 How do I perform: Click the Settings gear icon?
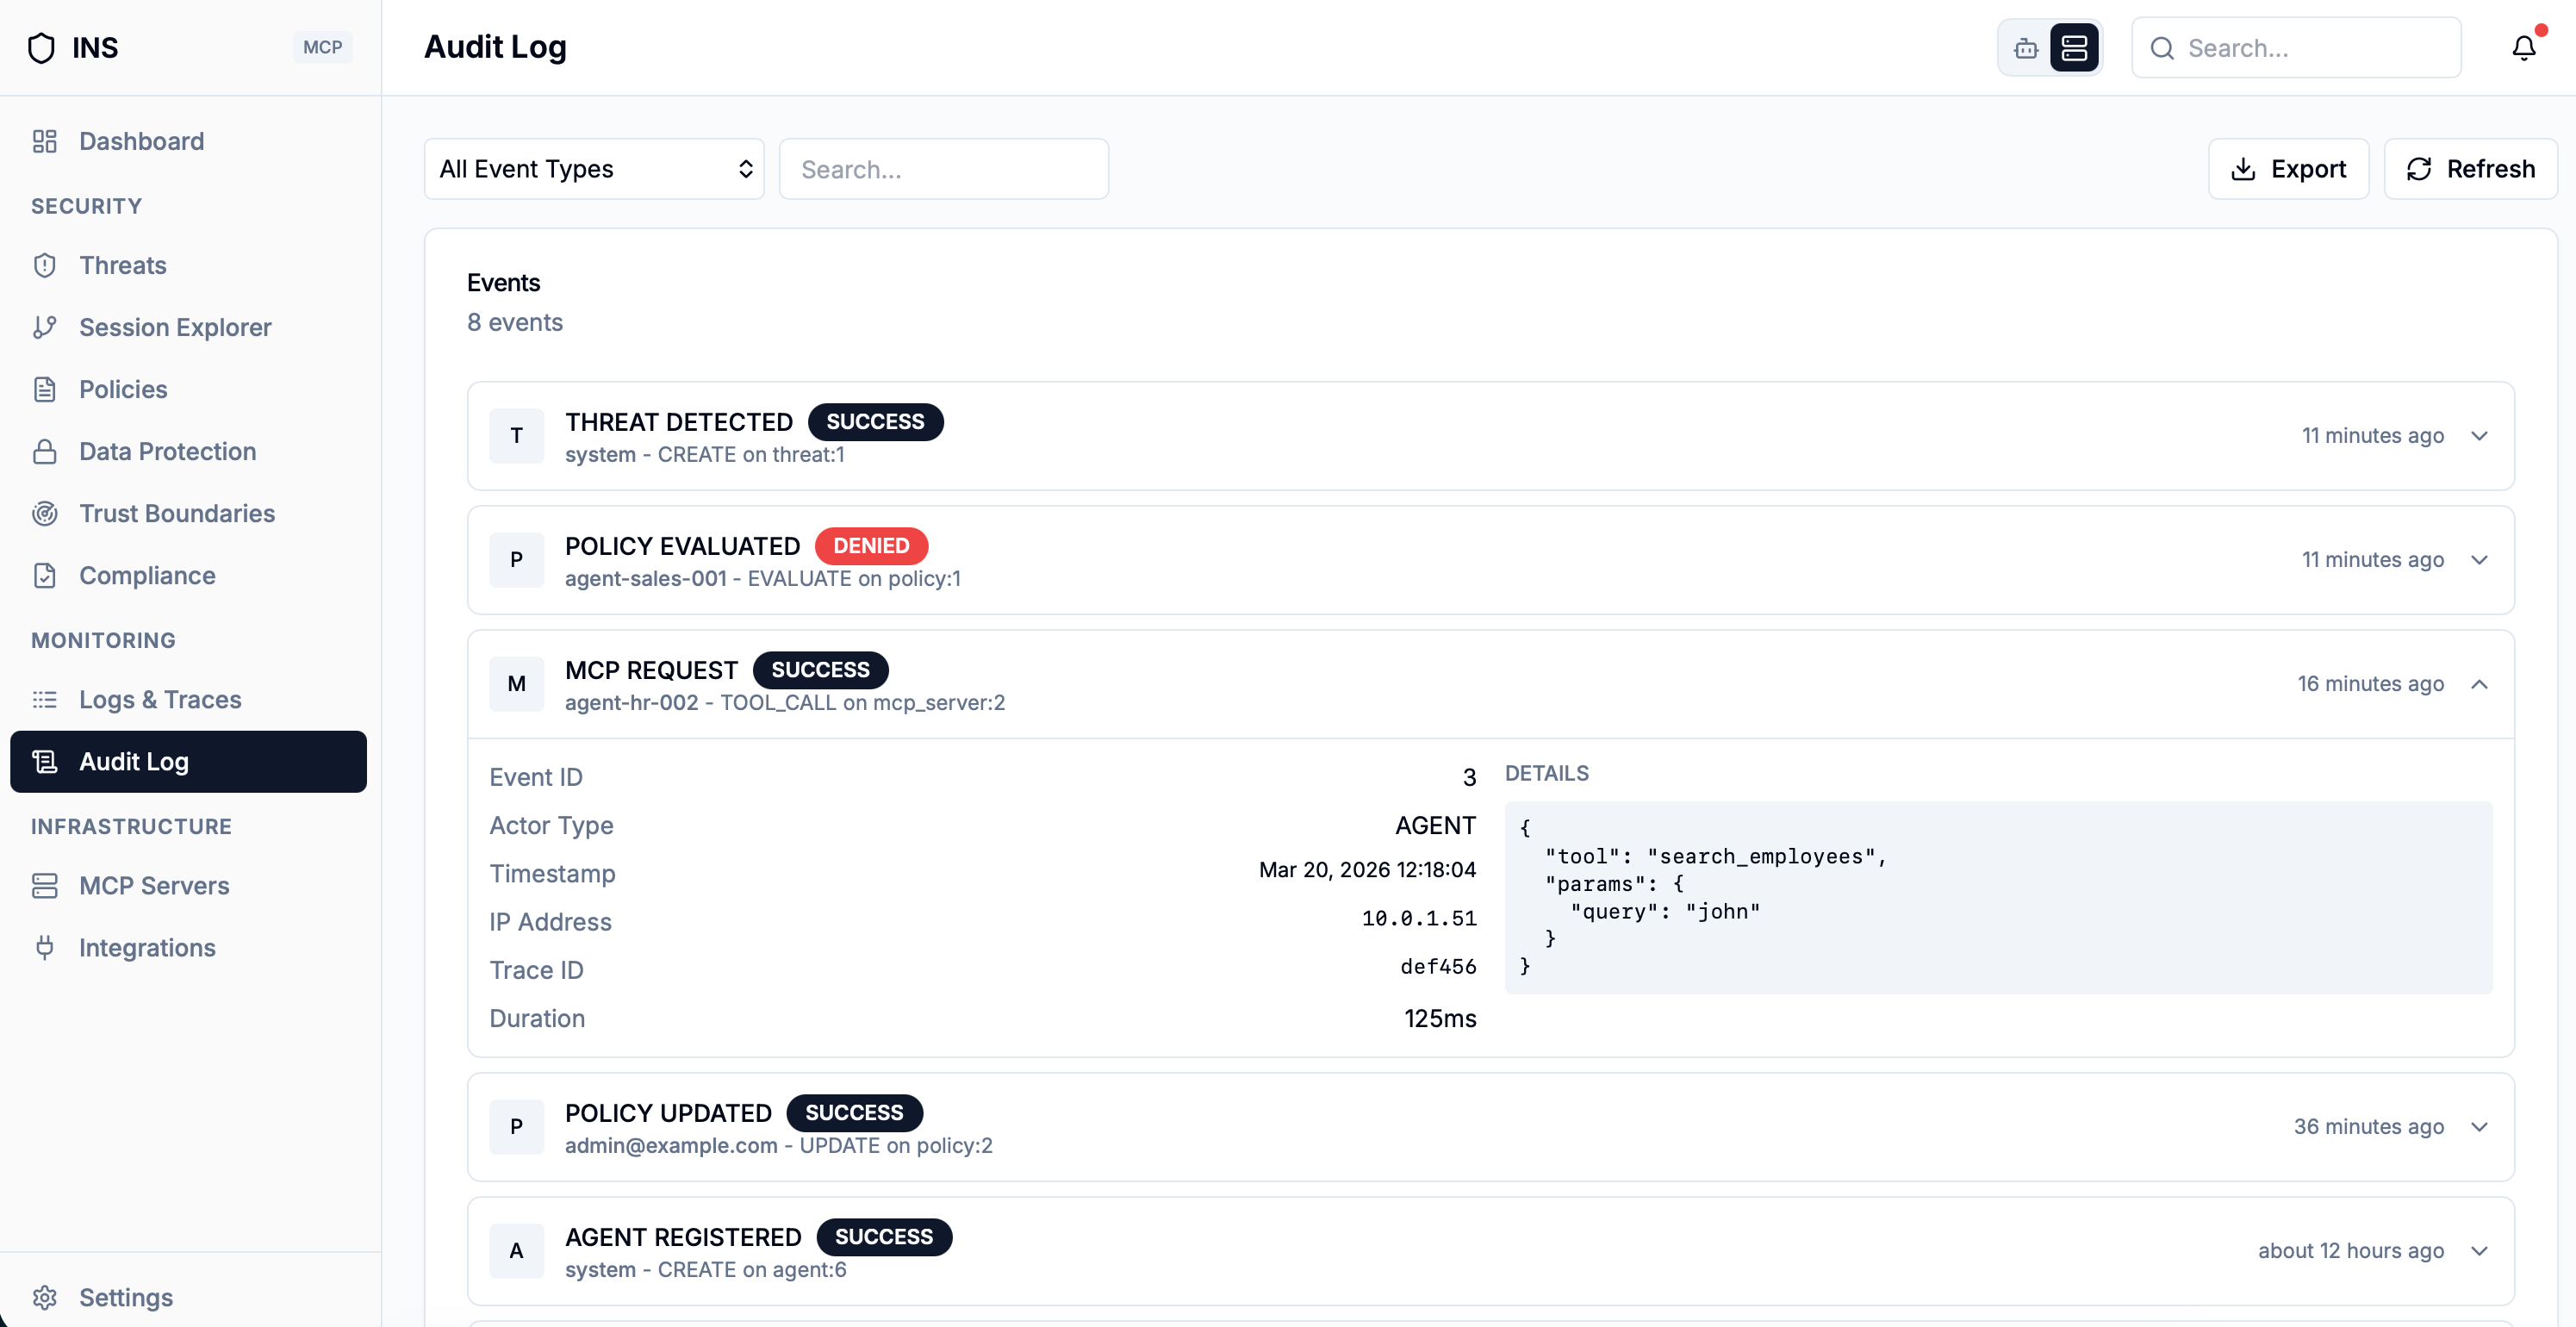[x=44, y=1297]
